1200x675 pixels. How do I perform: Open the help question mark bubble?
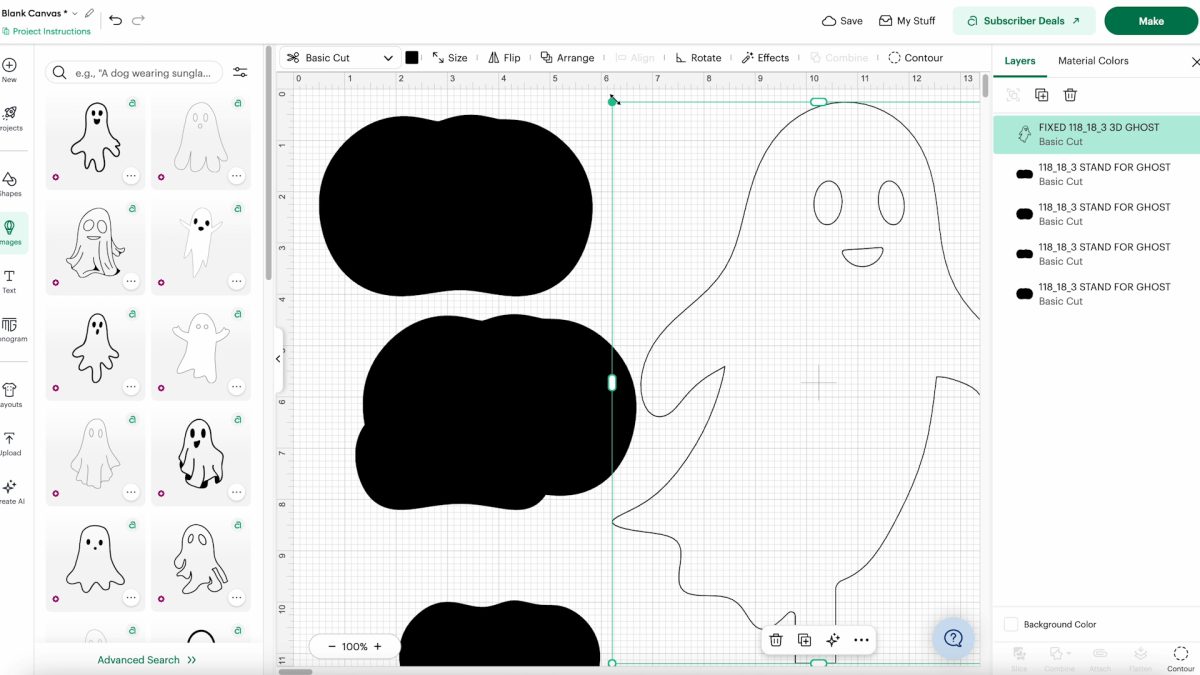point(953,638)
